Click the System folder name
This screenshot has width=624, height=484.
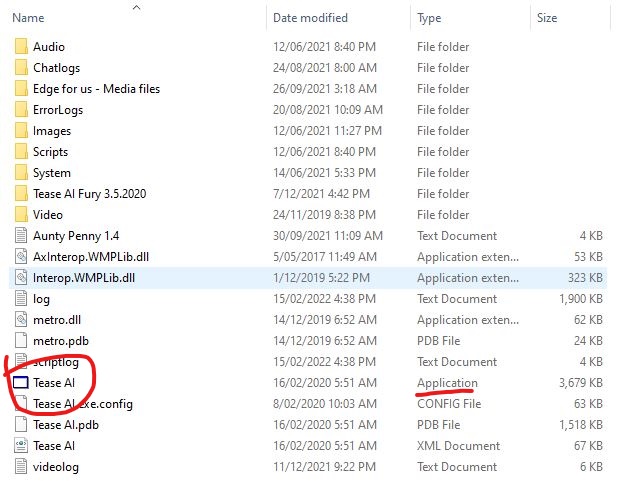coord(52,173)
